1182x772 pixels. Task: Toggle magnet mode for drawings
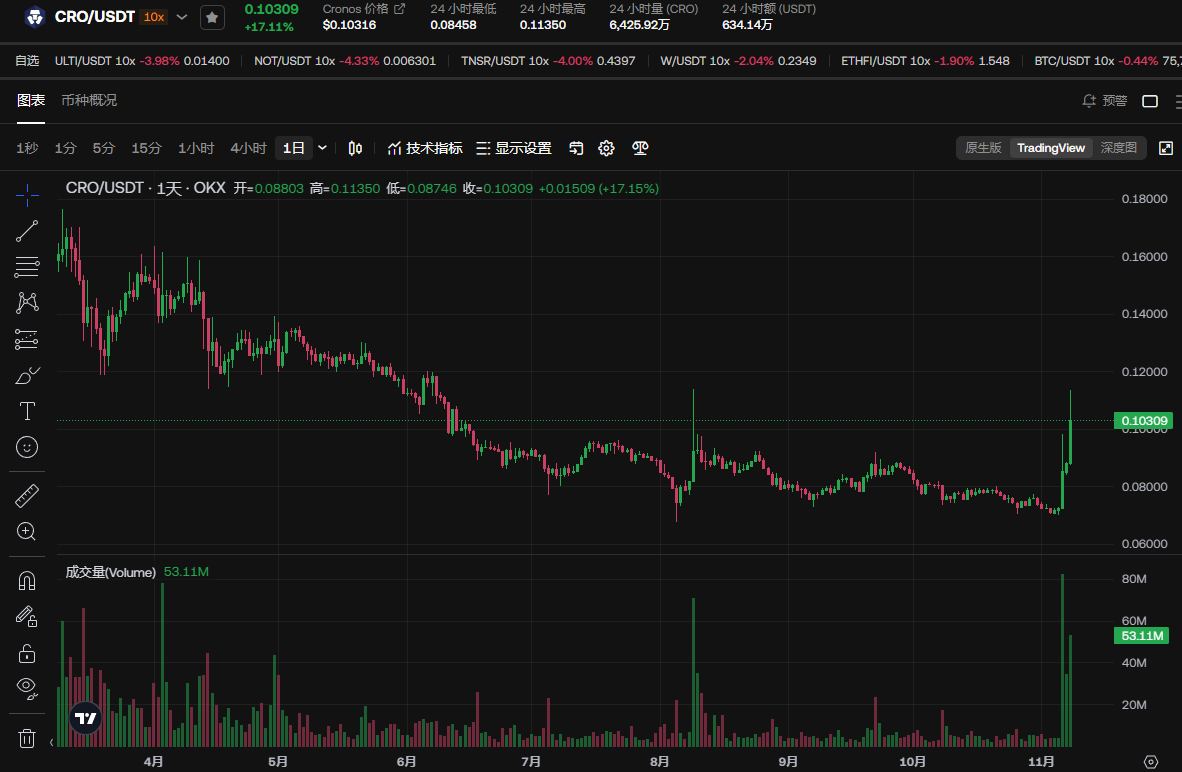27,581
